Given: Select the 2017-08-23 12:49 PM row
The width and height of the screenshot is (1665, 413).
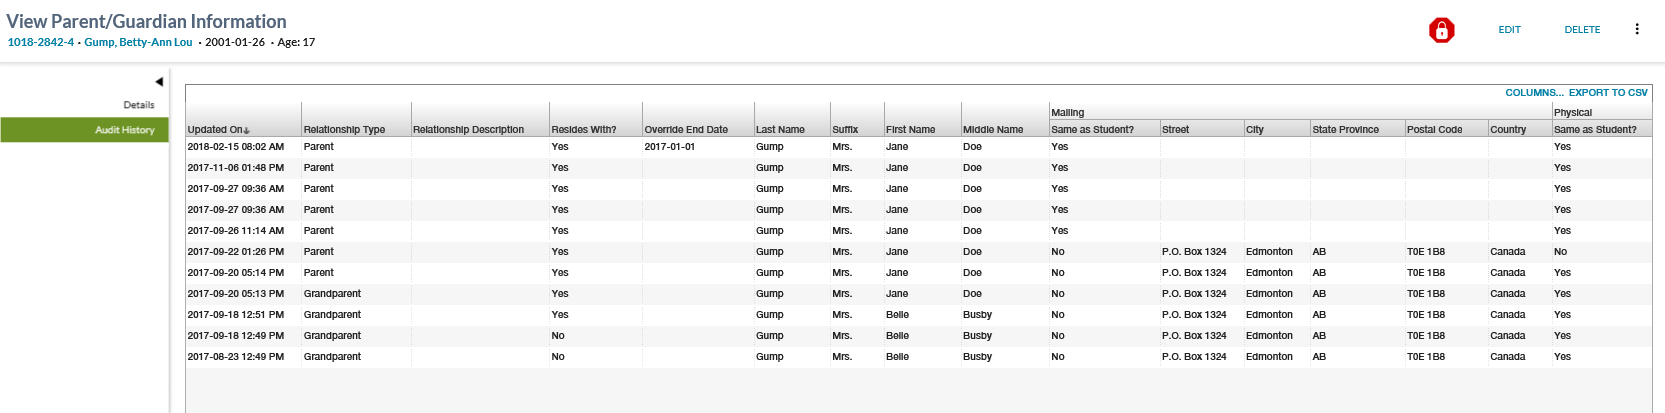Looking at the screenshot, I should (236, 357).
